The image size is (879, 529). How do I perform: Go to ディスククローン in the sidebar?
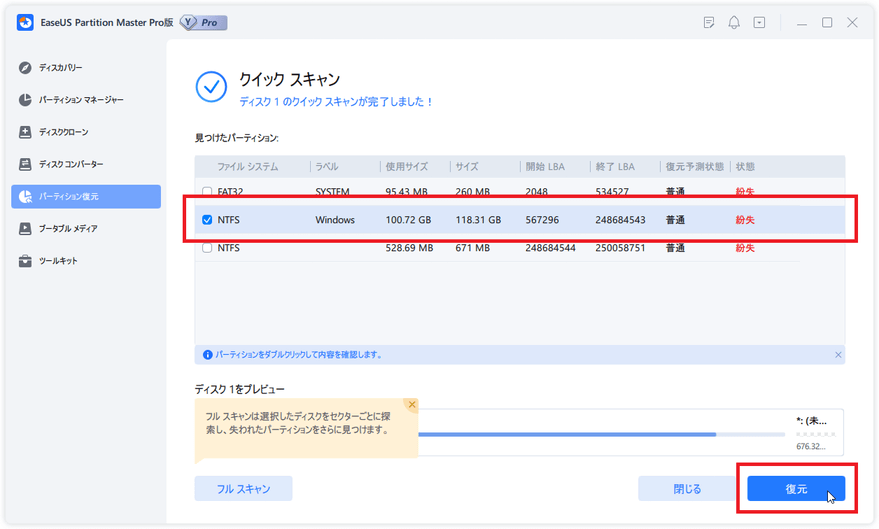click(63, 132)
